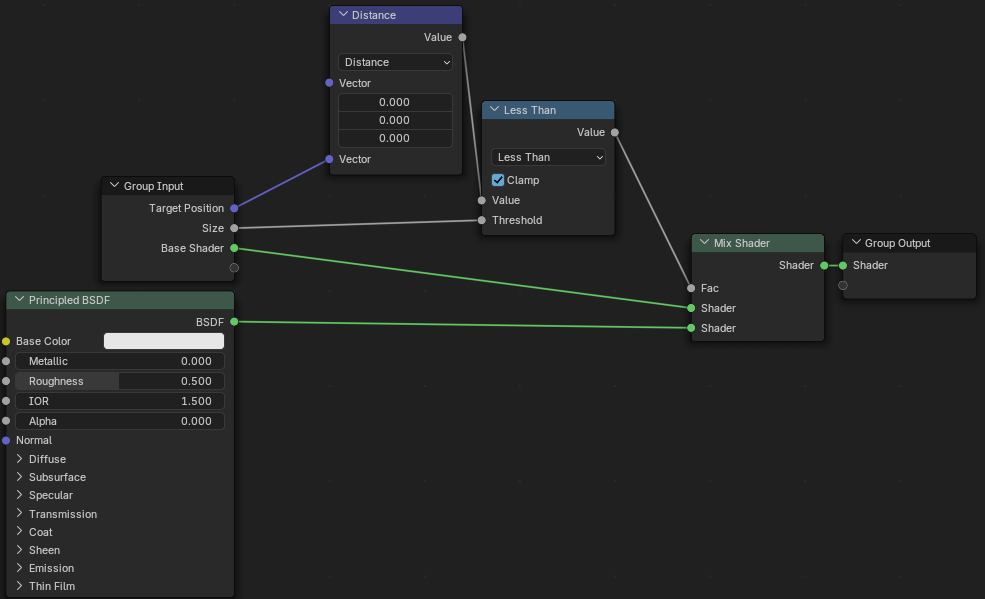Collapse the Less Than node header arrow
985x599 pixels.
pyautogui.click(x=496, y=110)
